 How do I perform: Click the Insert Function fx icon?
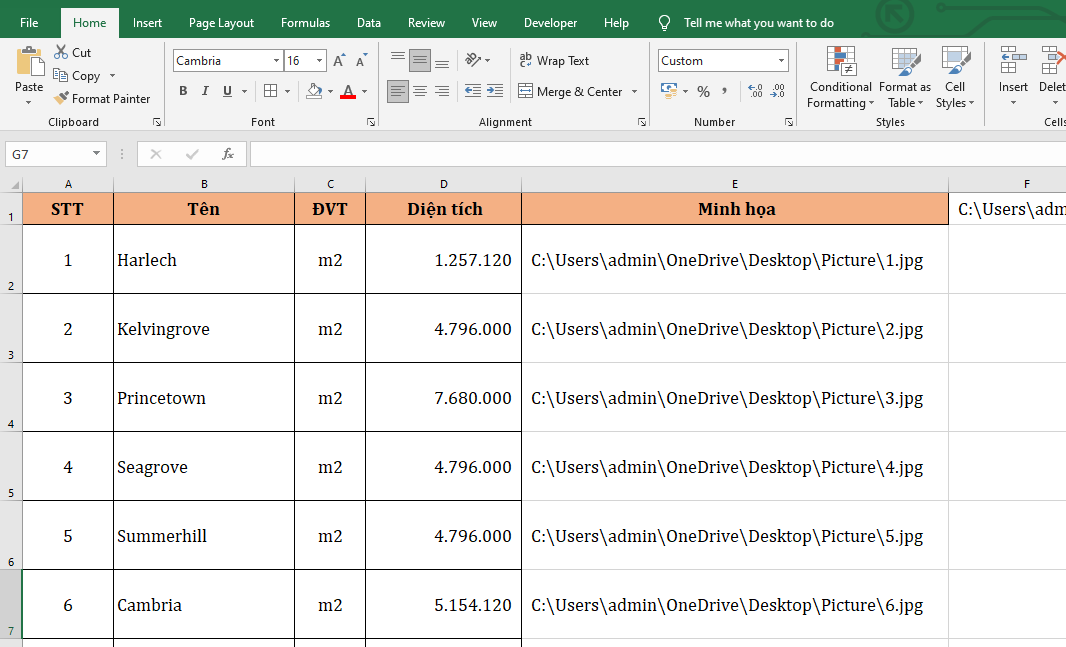pyautogui.click(x=228, y=154)
